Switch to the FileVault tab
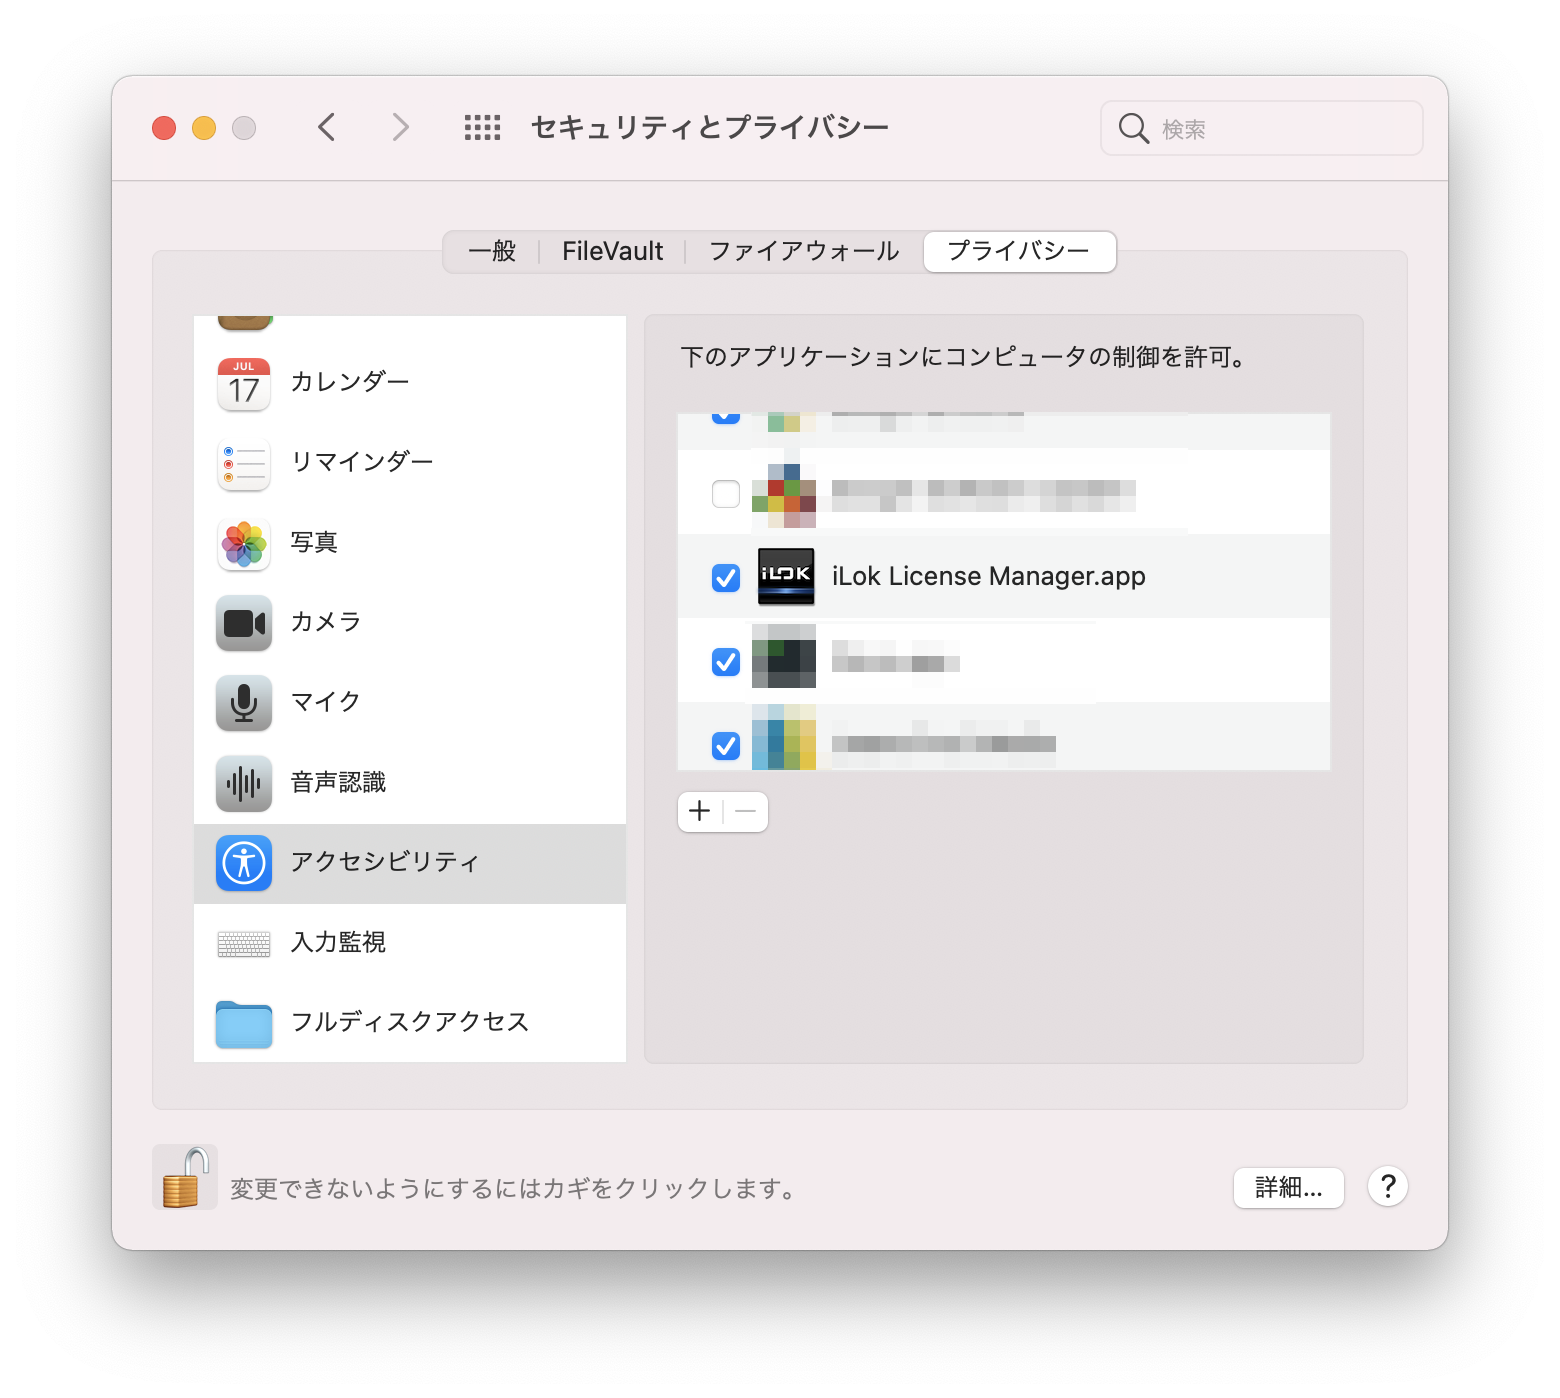Screen dimensions: 1560x1398 (x=612, y=251)
